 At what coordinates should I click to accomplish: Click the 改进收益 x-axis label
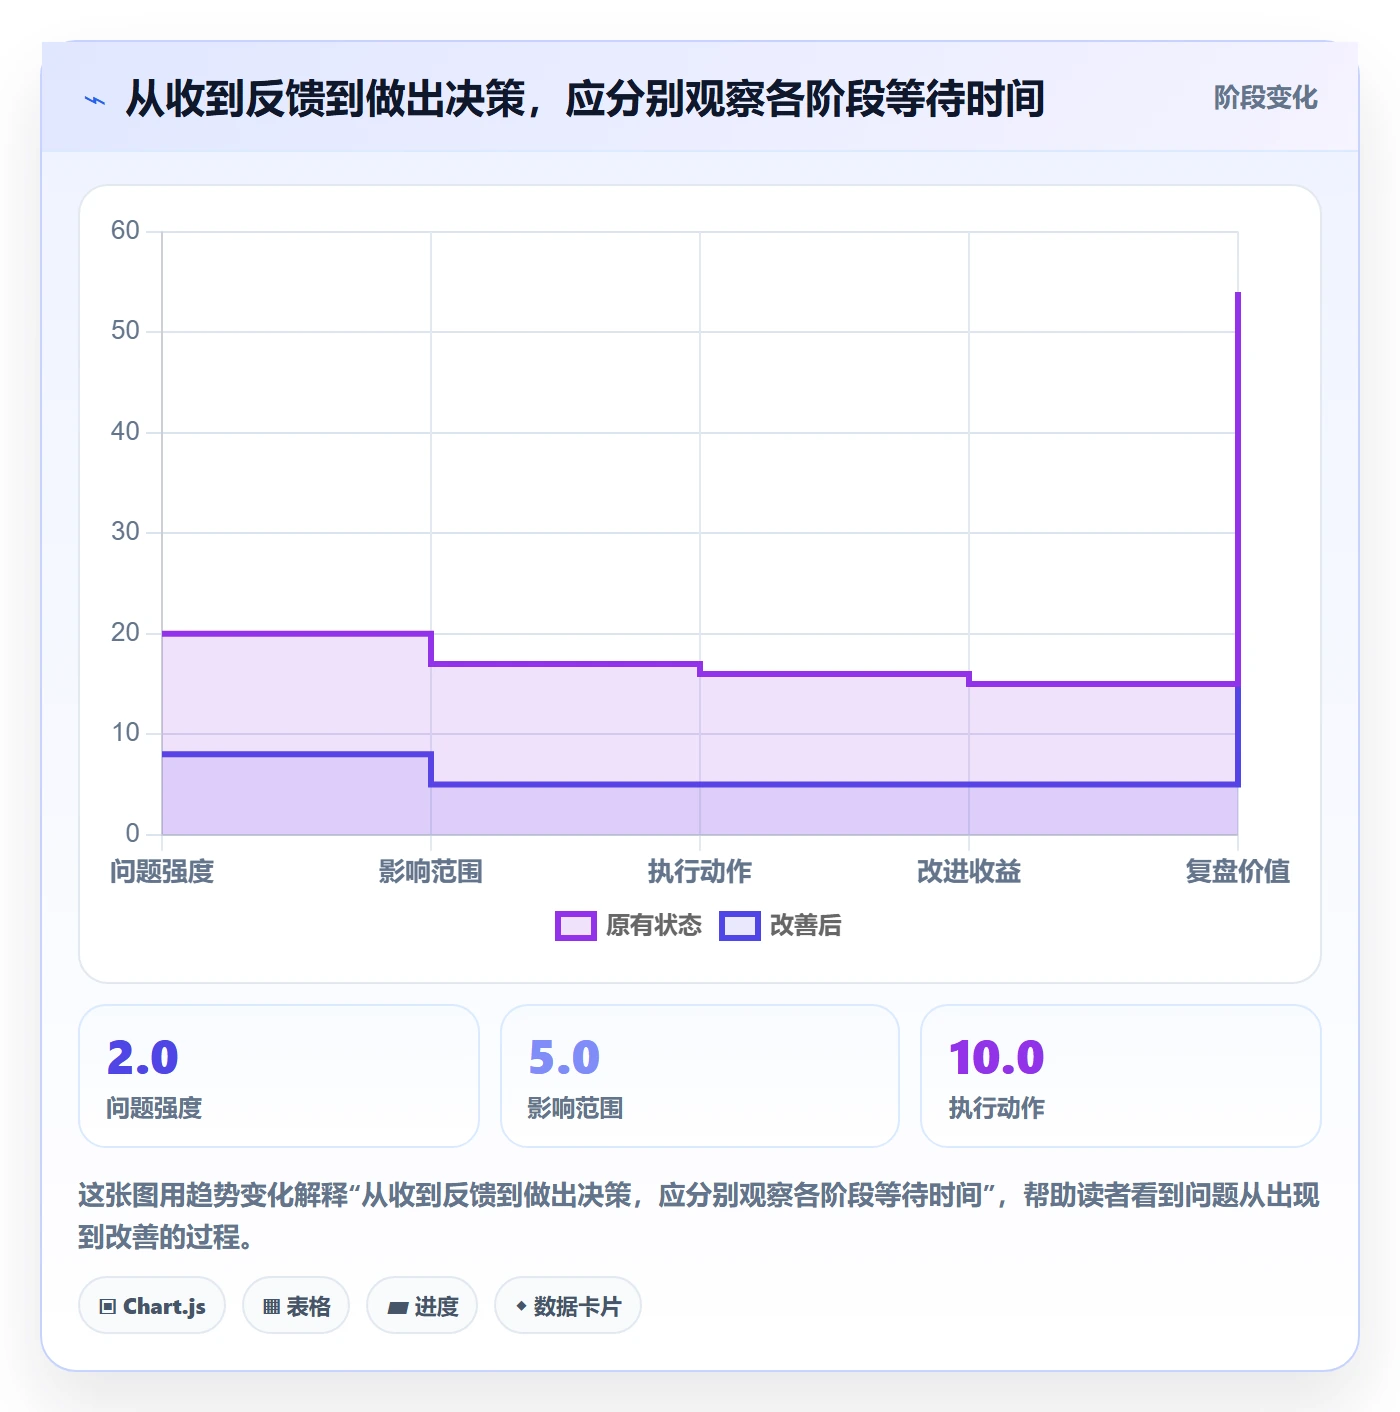coord(969,872)
